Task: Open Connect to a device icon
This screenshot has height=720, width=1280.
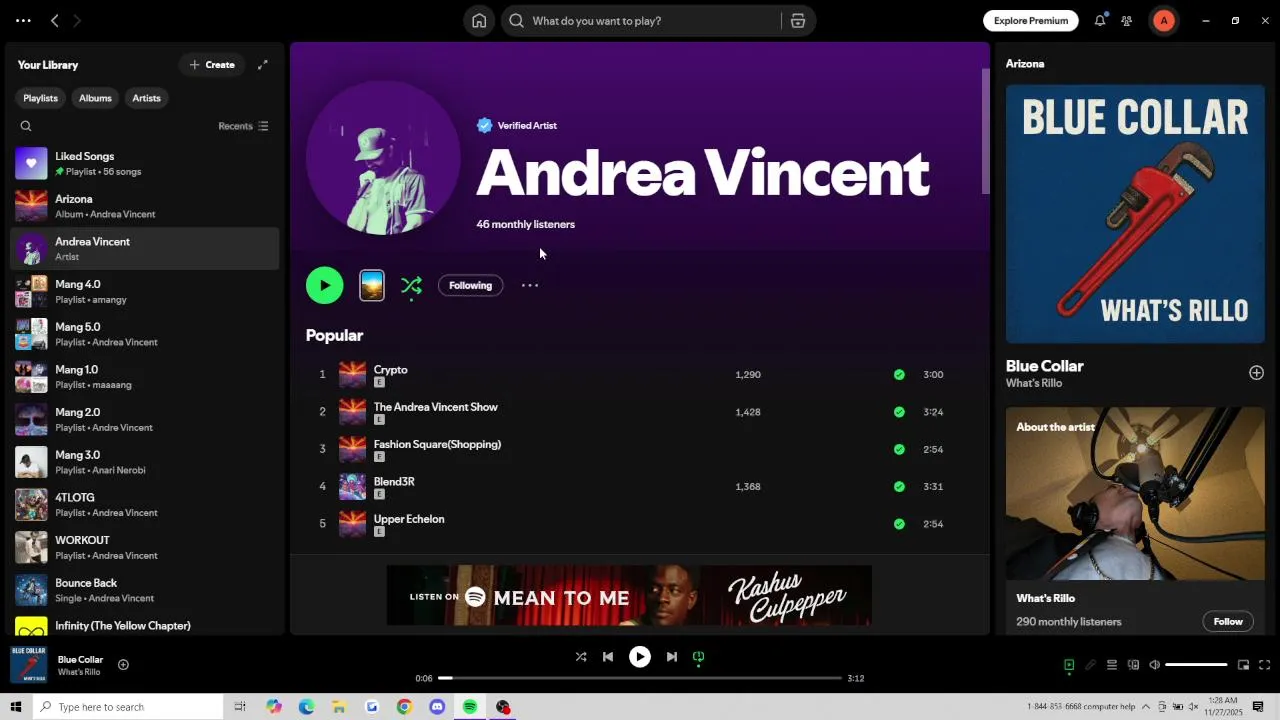Action: pos(1133,665)
